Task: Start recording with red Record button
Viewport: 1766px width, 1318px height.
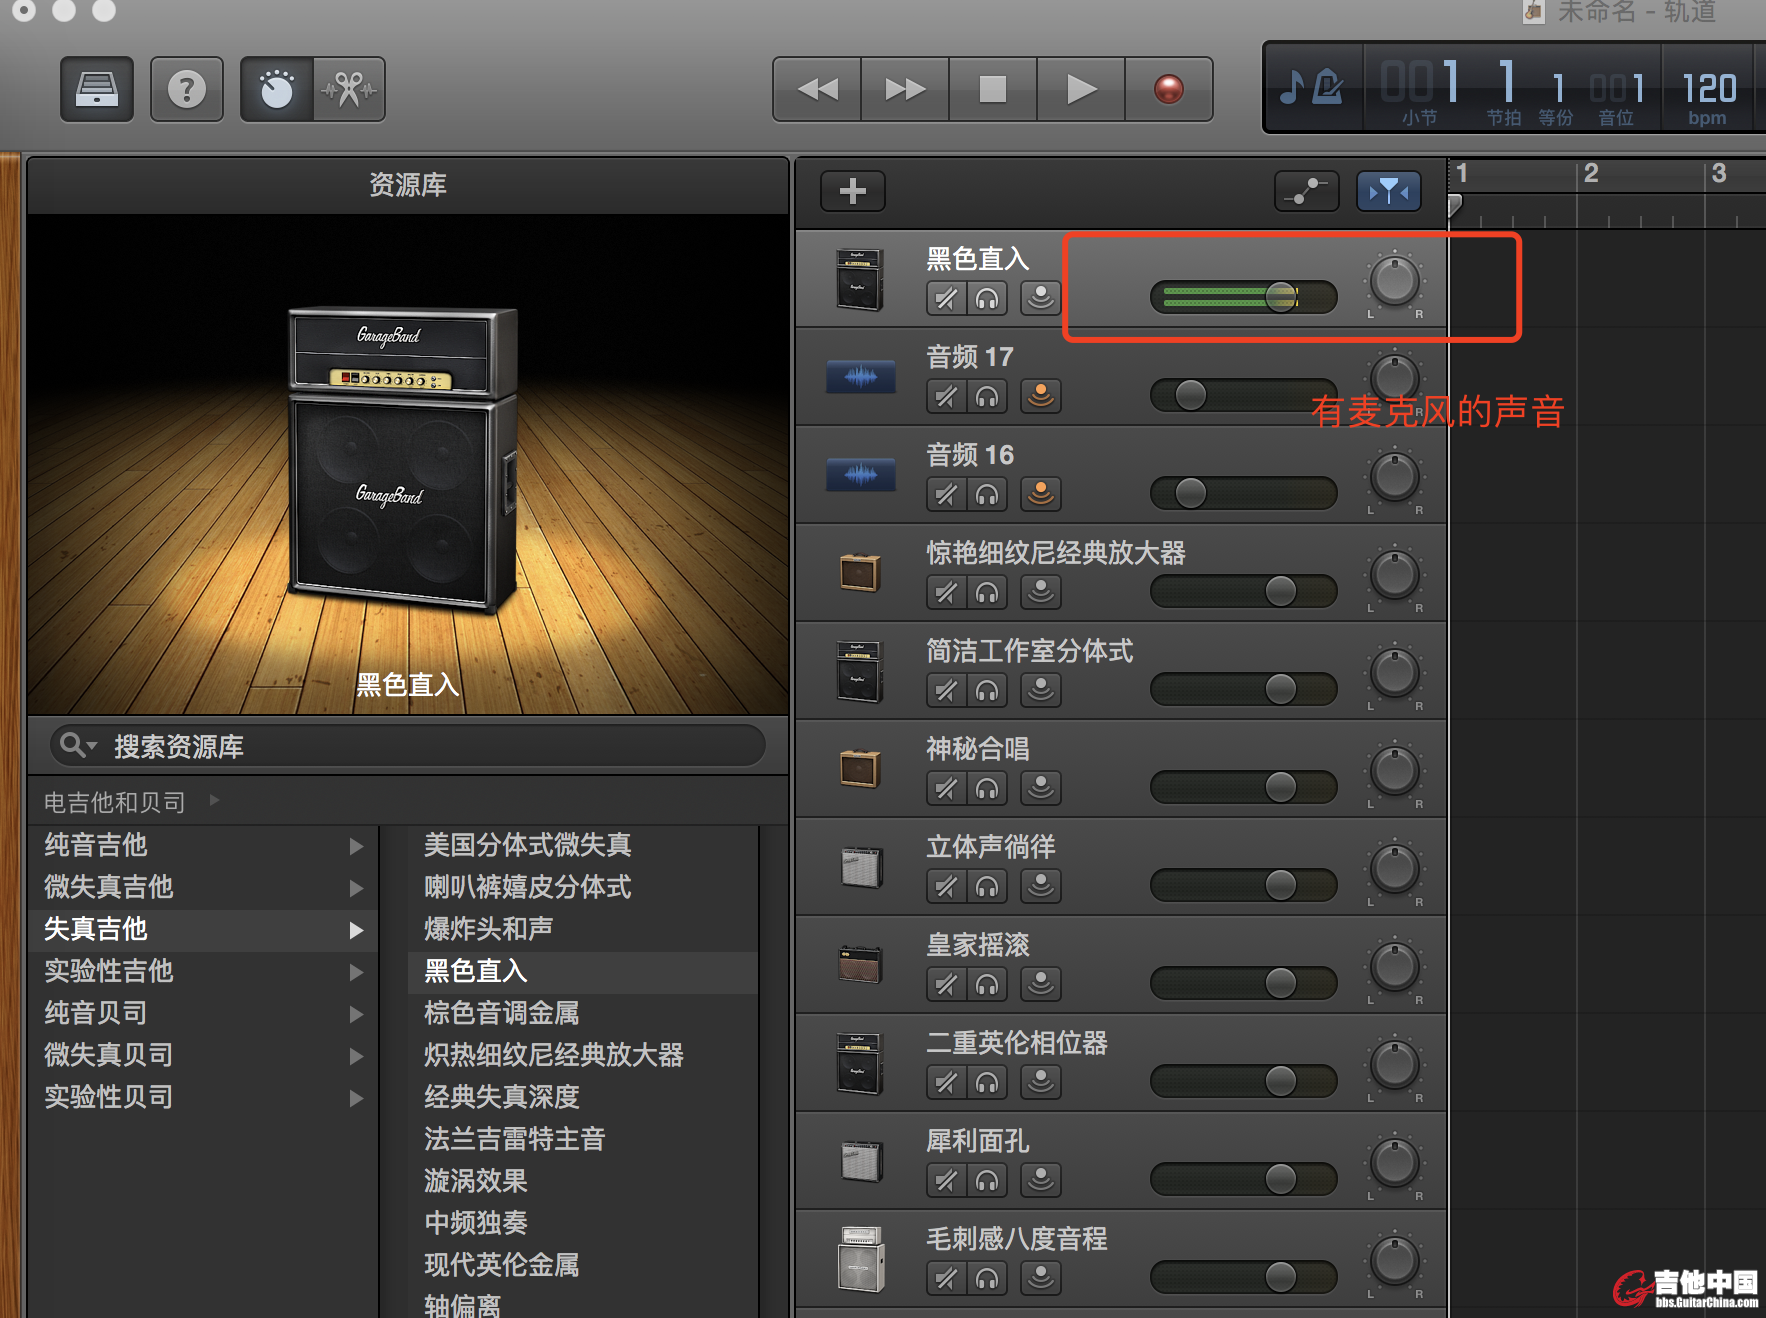Action: tap(1169, 89)
